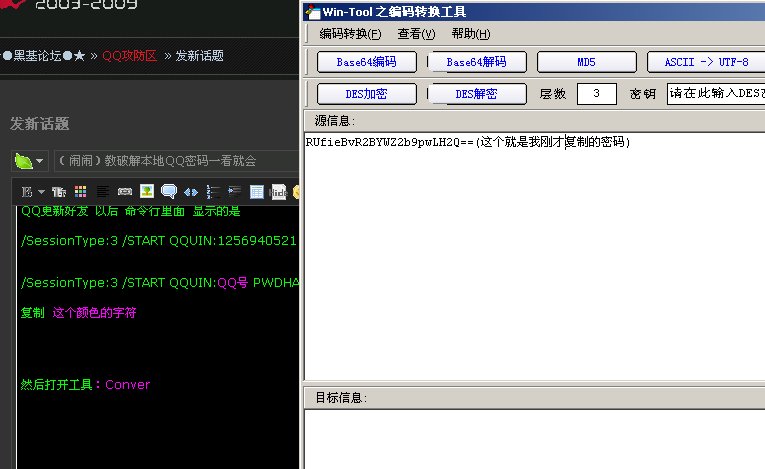Click the Hide content icon

click(279, 192)
